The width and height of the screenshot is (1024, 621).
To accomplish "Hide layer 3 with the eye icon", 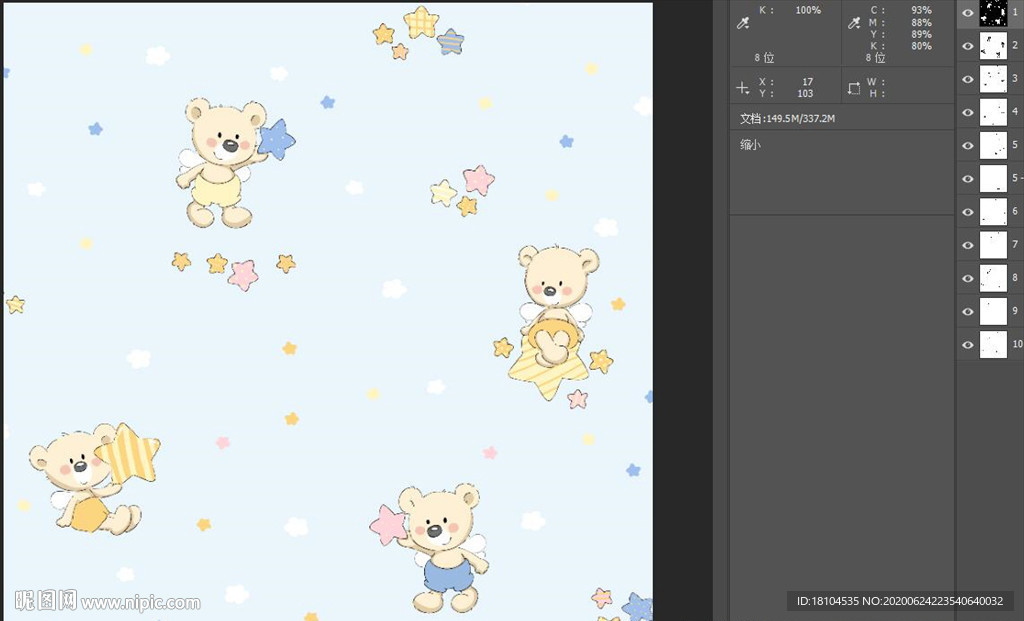I will click(968, 79).
